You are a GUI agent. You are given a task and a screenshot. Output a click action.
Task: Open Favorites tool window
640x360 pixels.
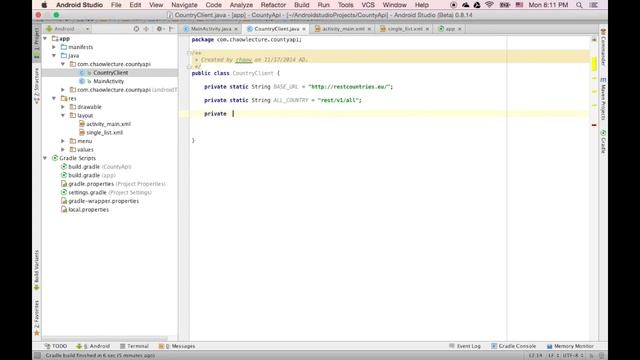coord(37,318)
